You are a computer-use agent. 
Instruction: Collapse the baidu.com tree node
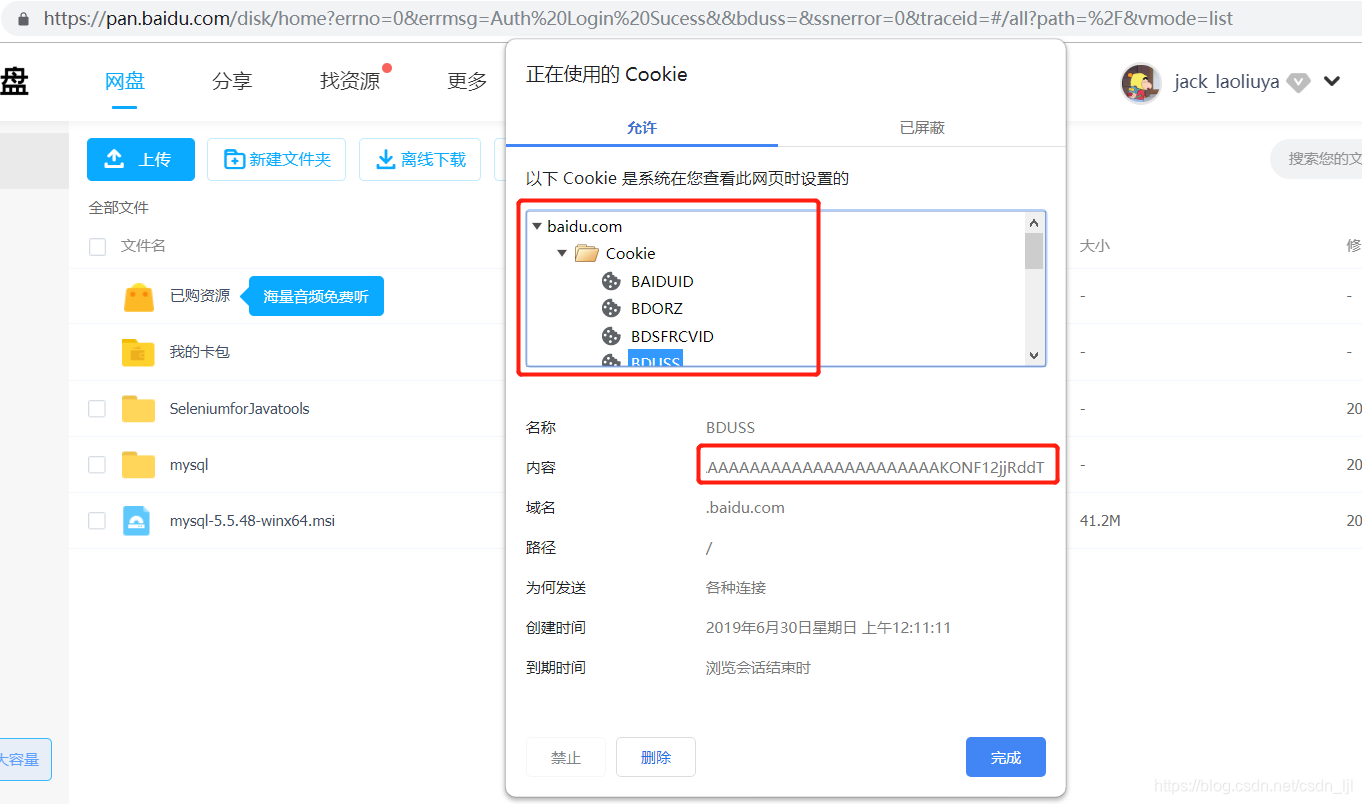coord(537,226)
